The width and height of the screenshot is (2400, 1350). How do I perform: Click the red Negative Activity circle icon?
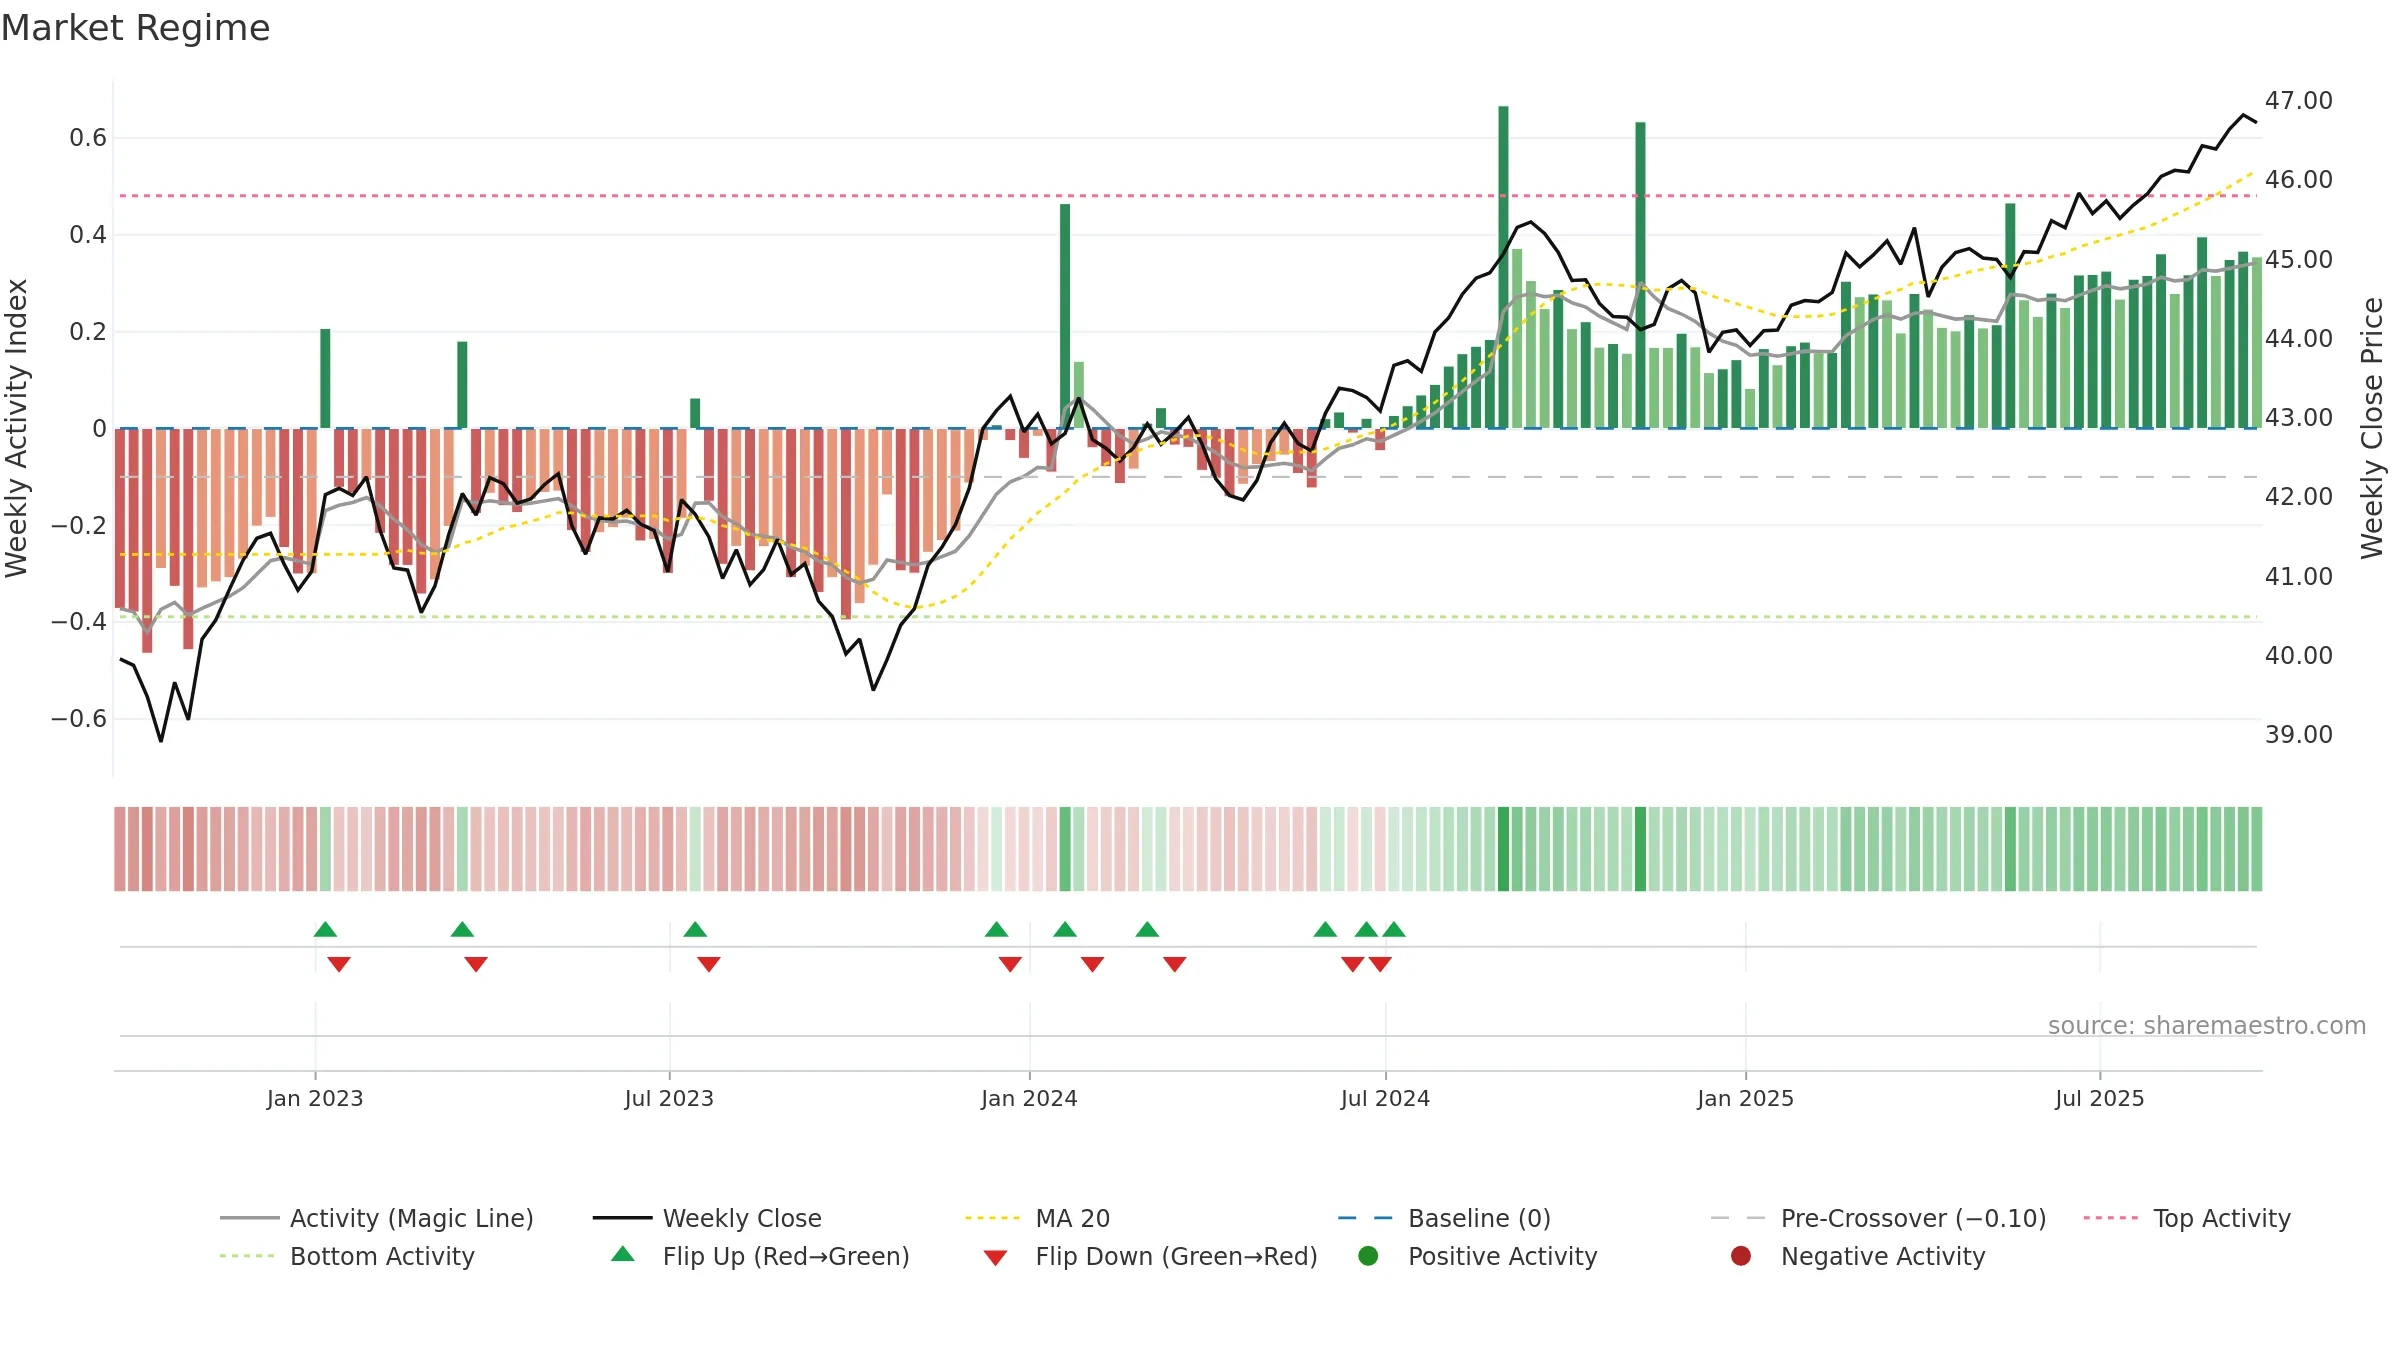1741,1256
